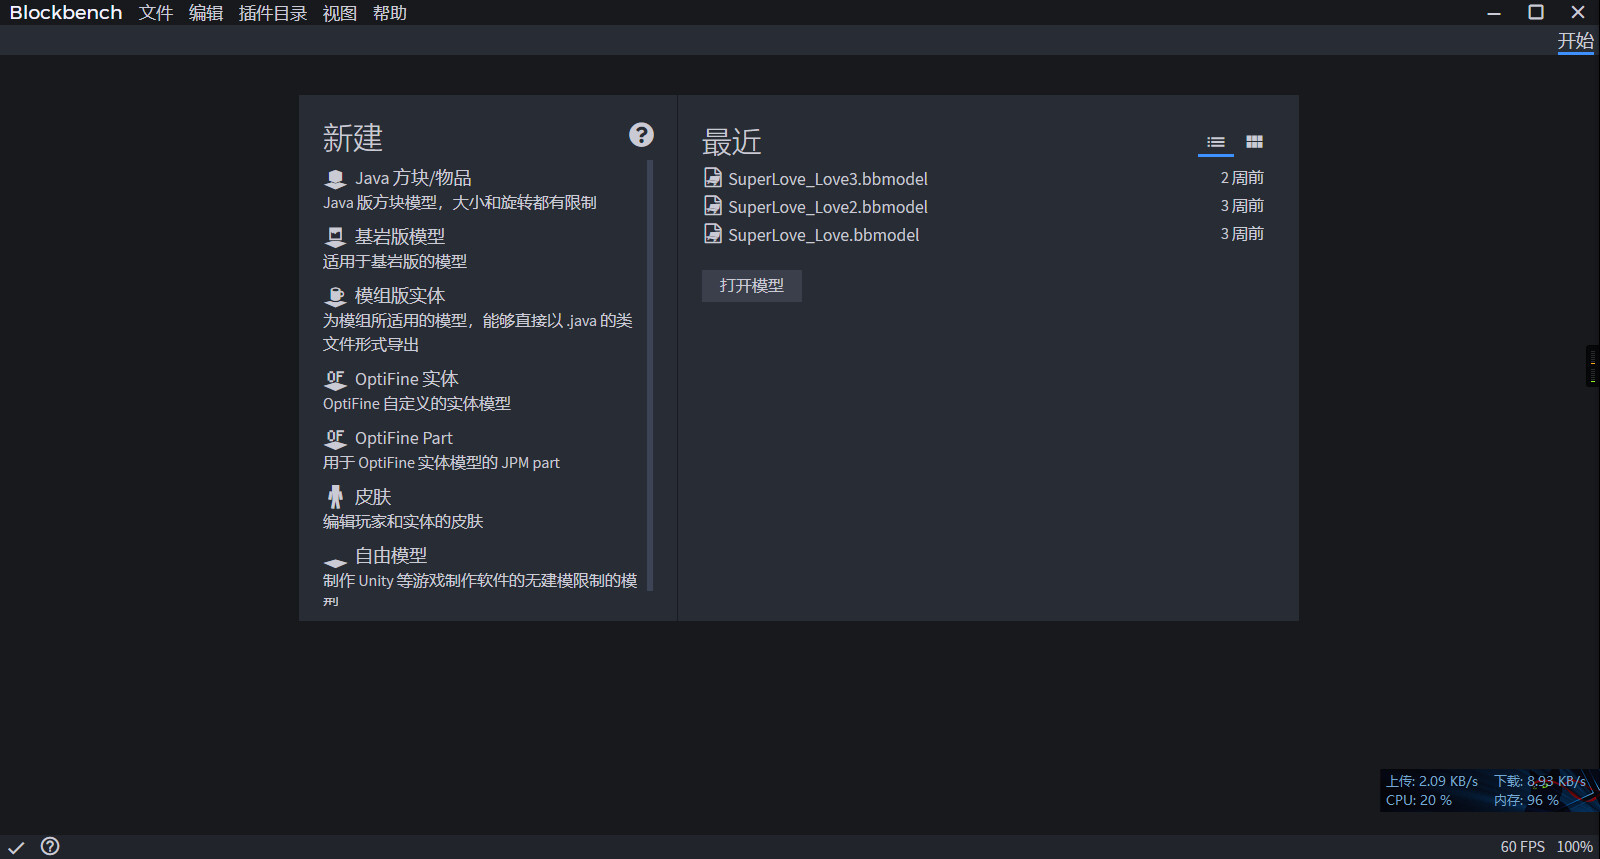This screenshot has height=859, width=1600.
Task: Click the checkmark icon in status bar
Action: pyautogui.click(x=16, y=847)
